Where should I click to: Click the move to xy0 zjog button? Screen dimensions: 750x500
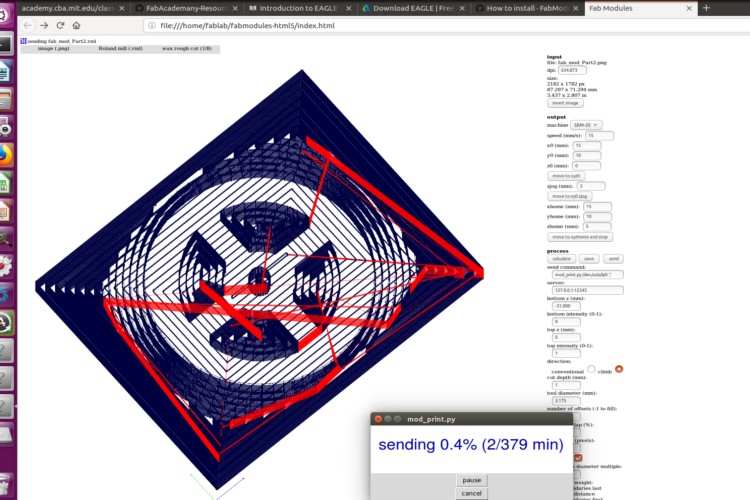569,196
